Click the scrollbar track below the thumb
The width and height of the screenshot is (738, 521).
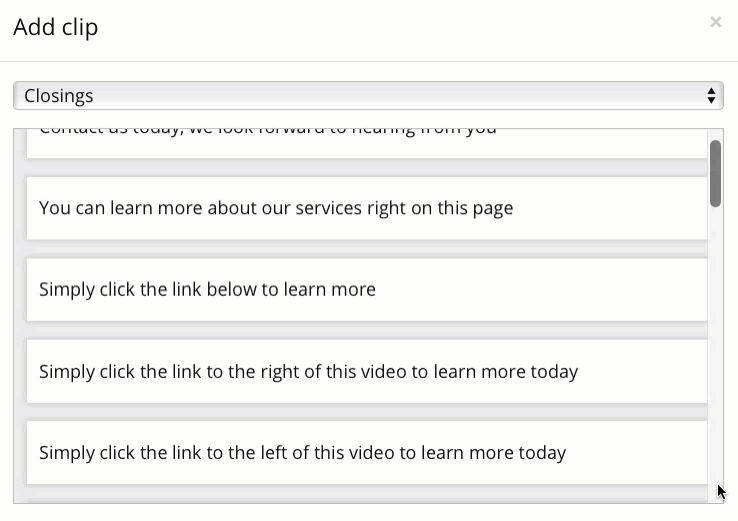coord(715,353)
